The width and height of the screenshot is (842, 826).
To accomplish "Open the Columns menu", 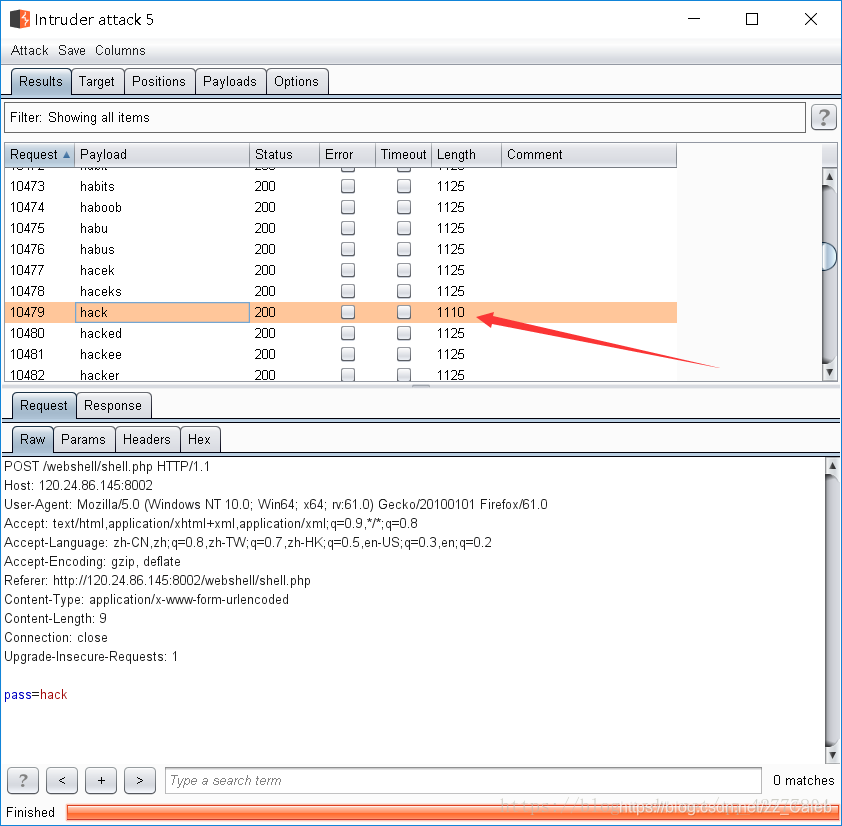I will (120, 50).
